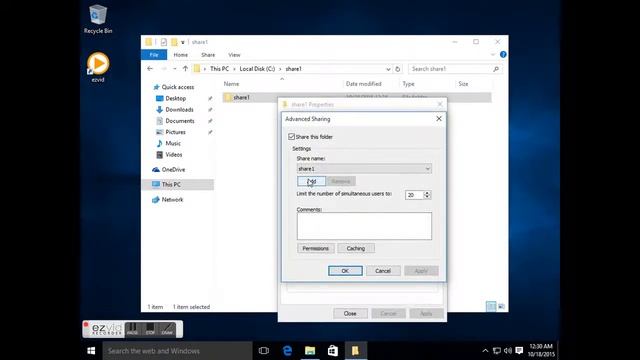Stop the ezvid recording
640x360 pixels.
pyautogui.click(x=150, y=329)
